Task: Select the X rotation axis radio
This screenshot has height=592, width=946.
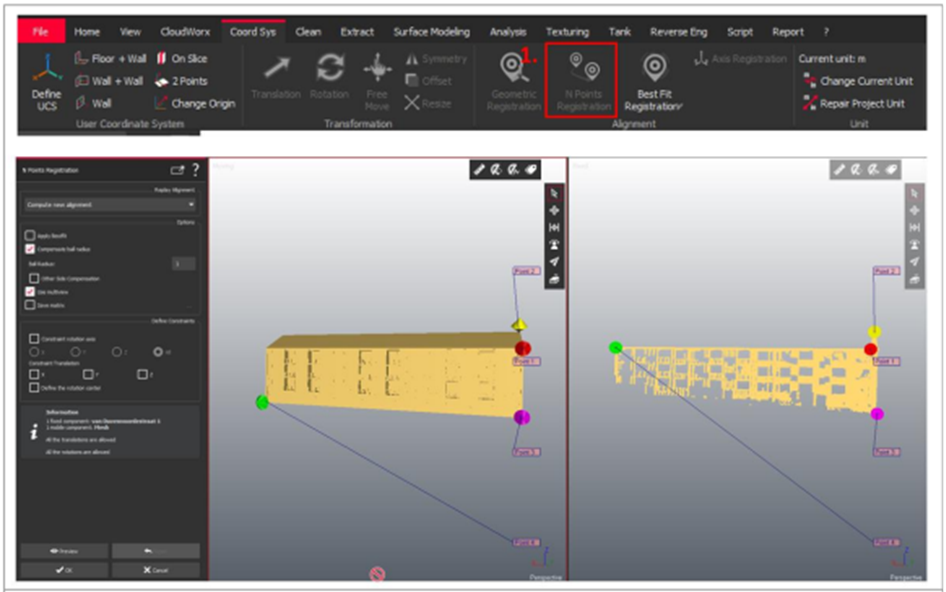Action: (x=34, y=351)
